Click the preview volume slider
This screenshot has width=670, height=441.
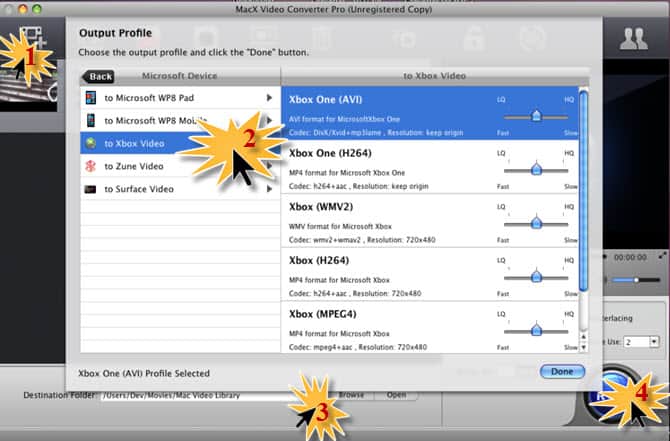[x=636, y=280]
